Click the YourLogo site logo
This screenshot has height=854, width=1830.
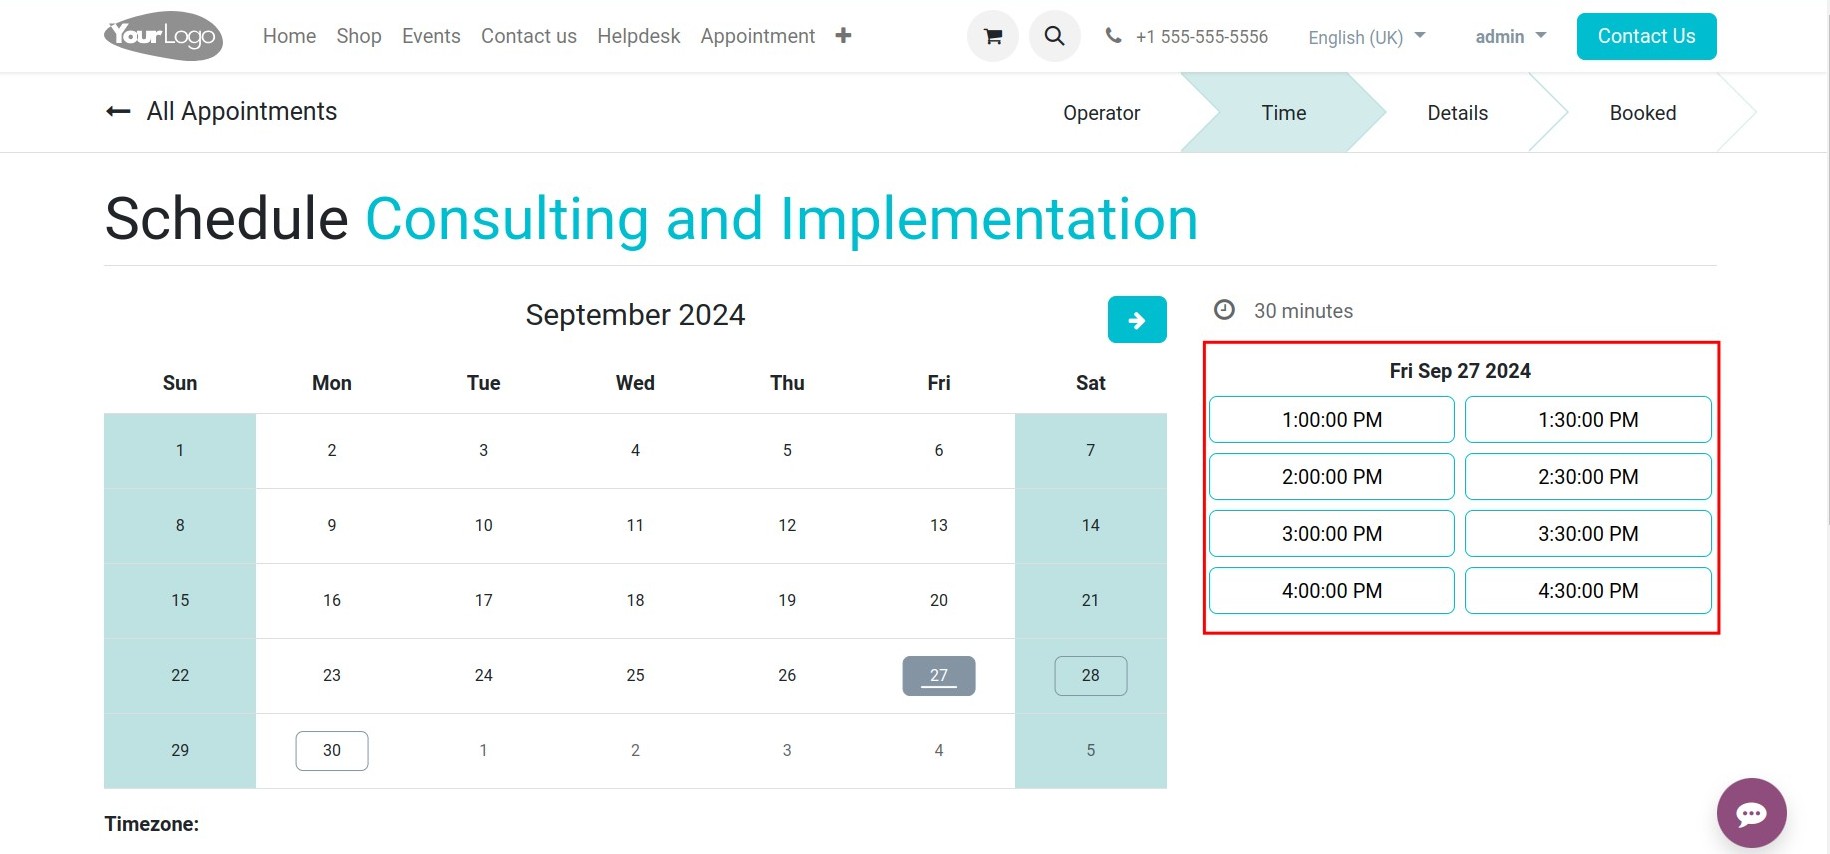coord(163,36)
